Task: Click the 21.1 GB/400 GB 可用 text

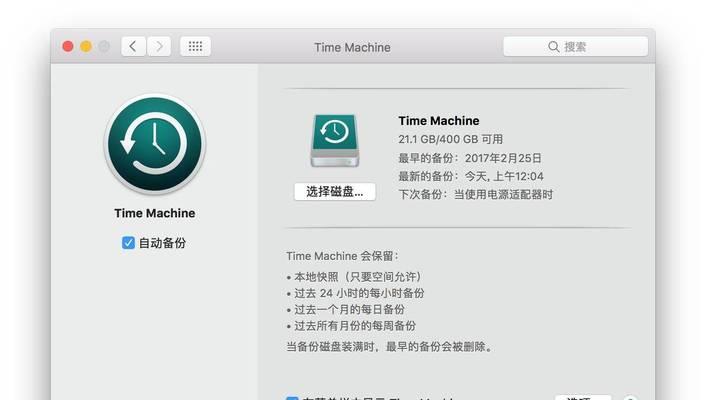Action: pyautogui.click(x=450, y=139)
